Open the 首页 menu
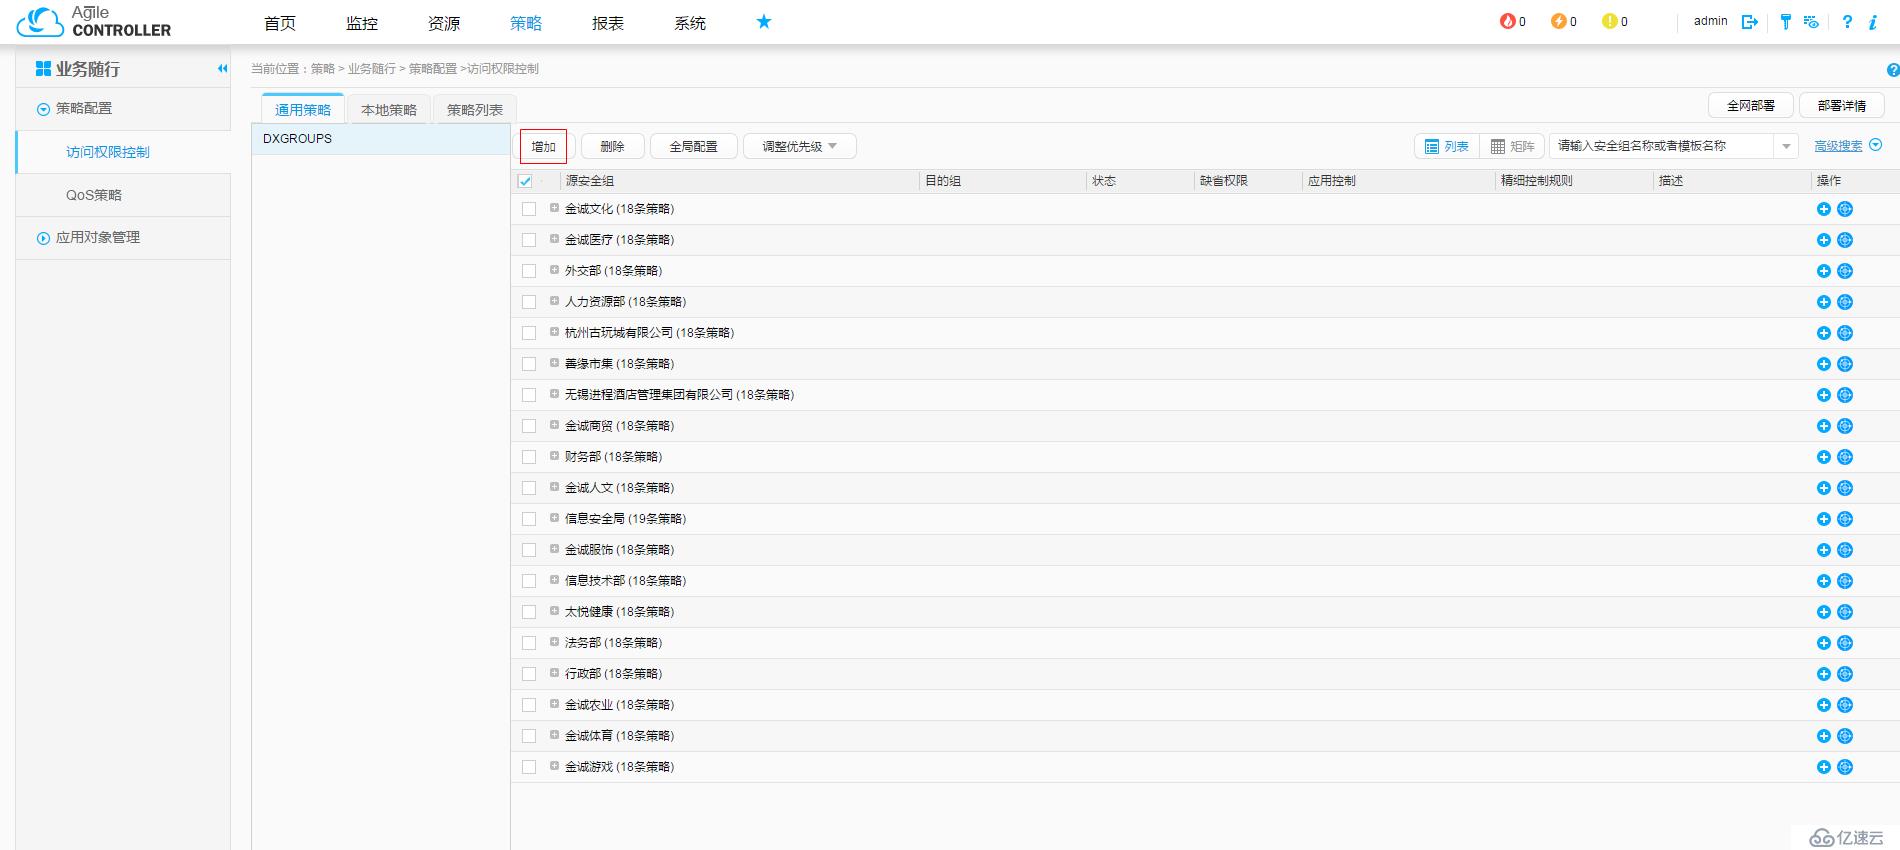 (x=280, y=22)
